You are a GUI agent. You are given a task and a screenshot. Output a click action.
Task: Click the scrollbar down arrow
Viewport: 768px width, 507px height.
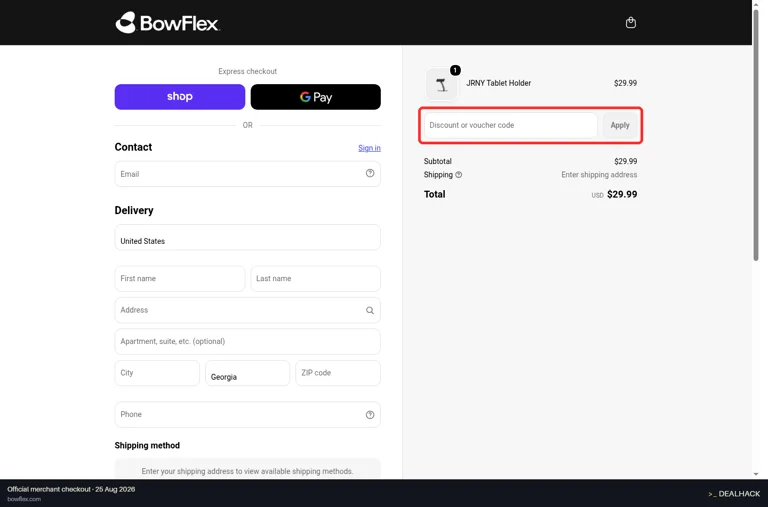pyautogui.click(x=756, y=474)
